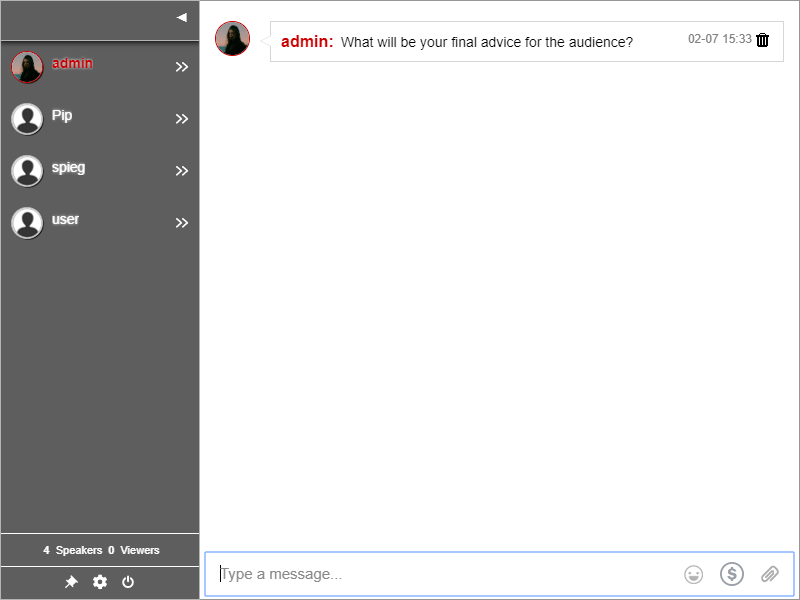Select spieg in the speakers list

pos(68,167)
